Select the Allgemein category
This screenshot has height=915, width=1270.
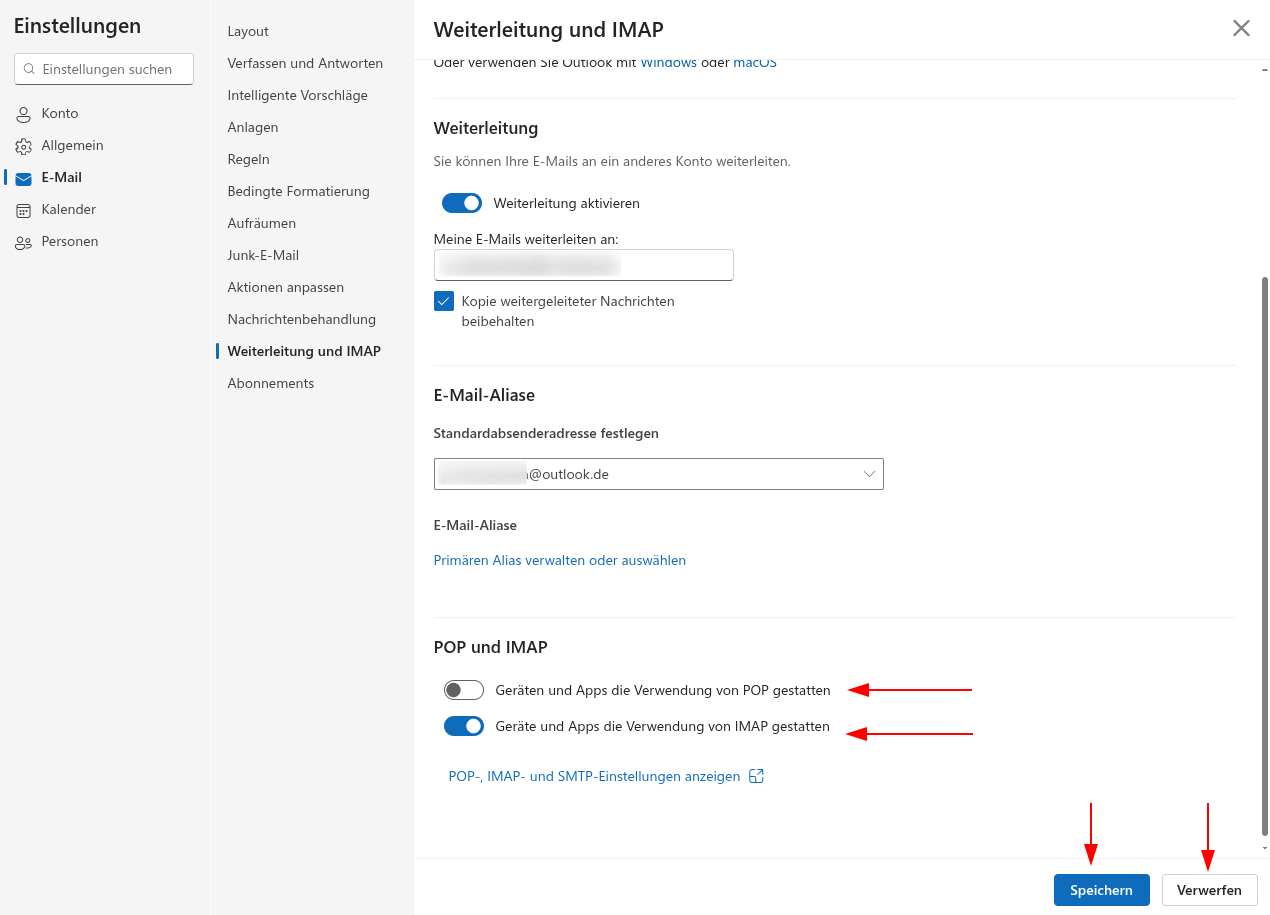[x=72, y=145]
